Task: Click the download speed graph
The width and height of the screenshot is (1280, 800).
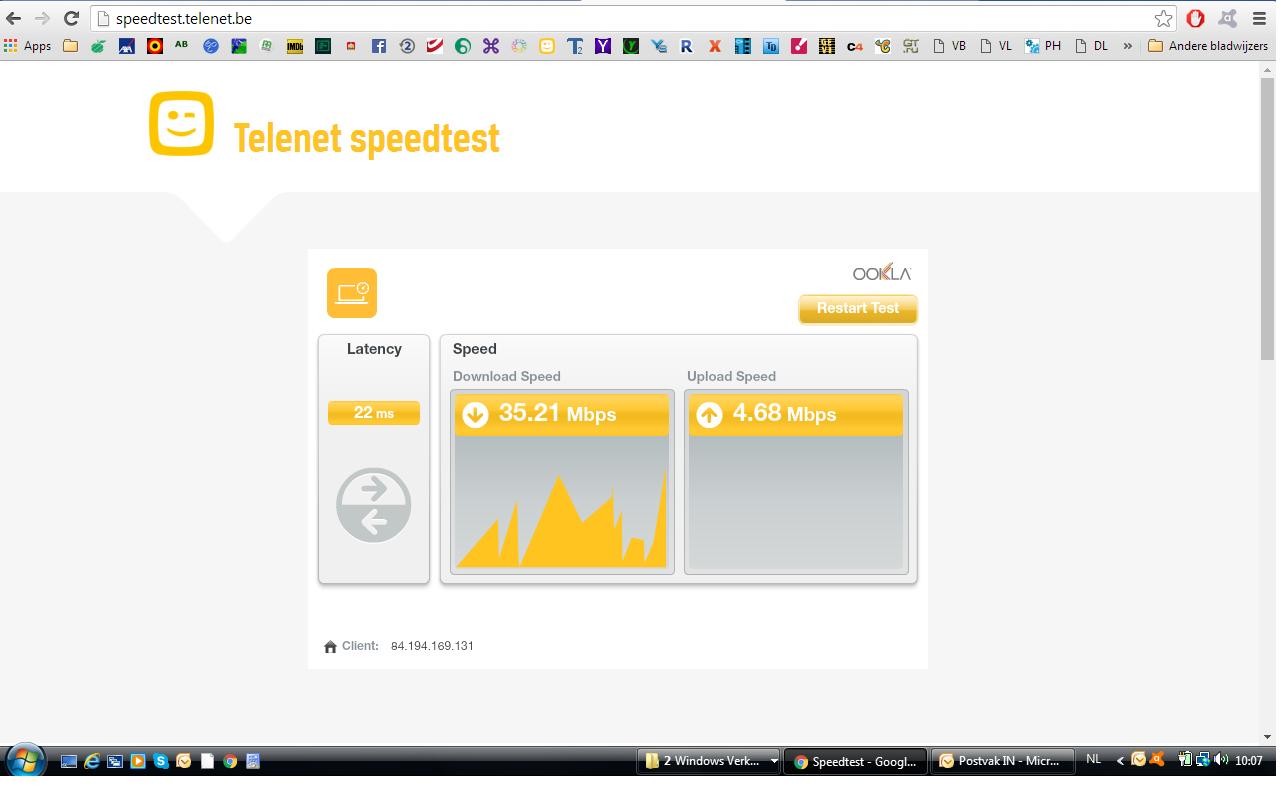Action: pyautogui.click(x=562, y=503)
